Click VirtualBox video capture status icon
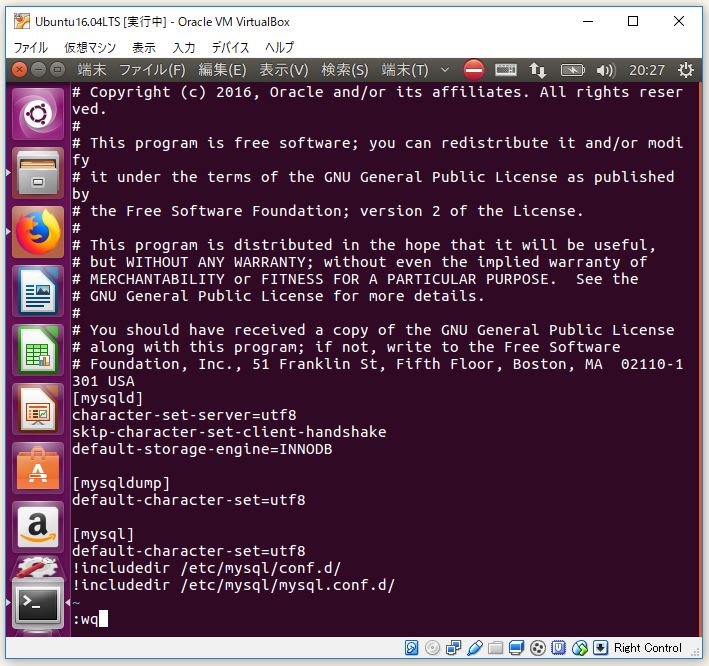Viewport: 709px width, 666px height. coord(538,648)
